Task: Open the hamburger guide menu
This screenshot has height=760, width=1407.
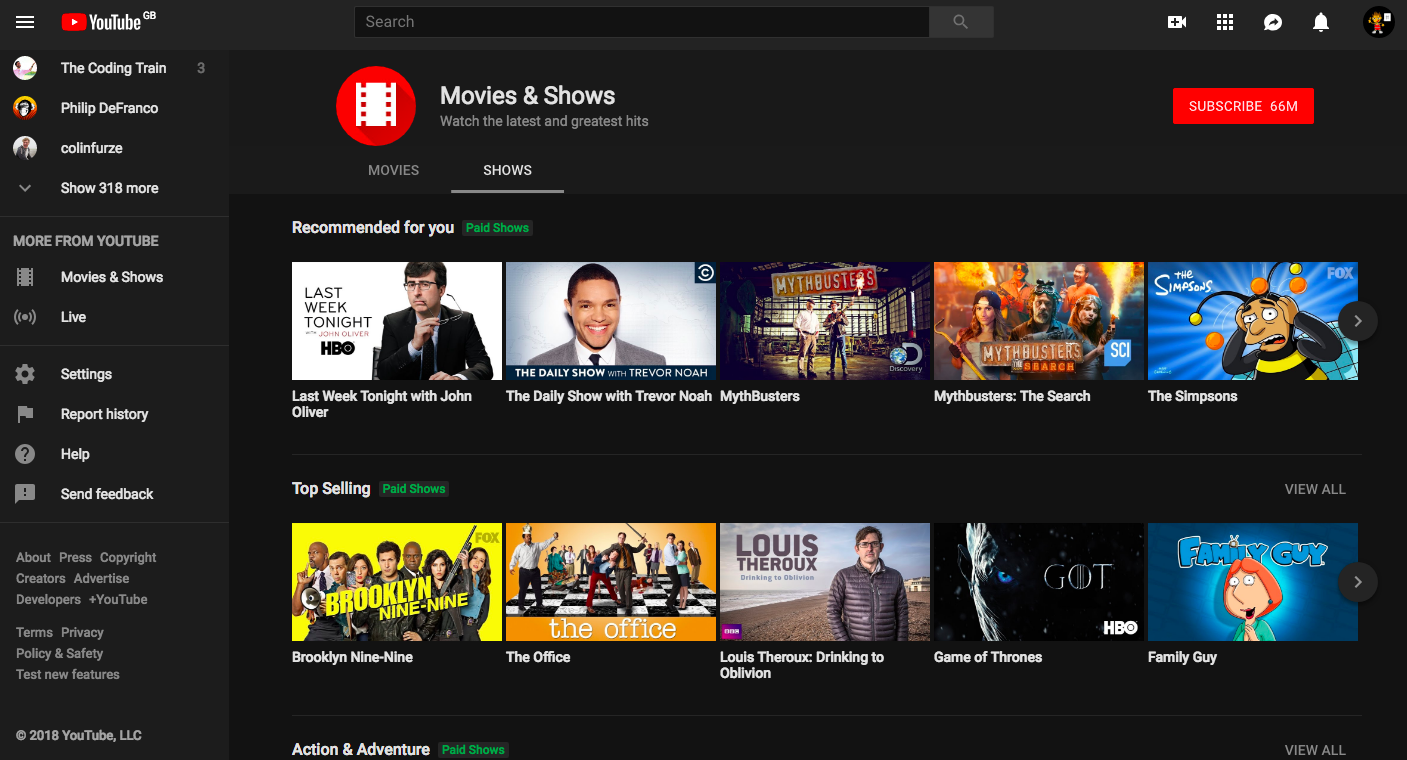Action: click(x=25, y=22)
